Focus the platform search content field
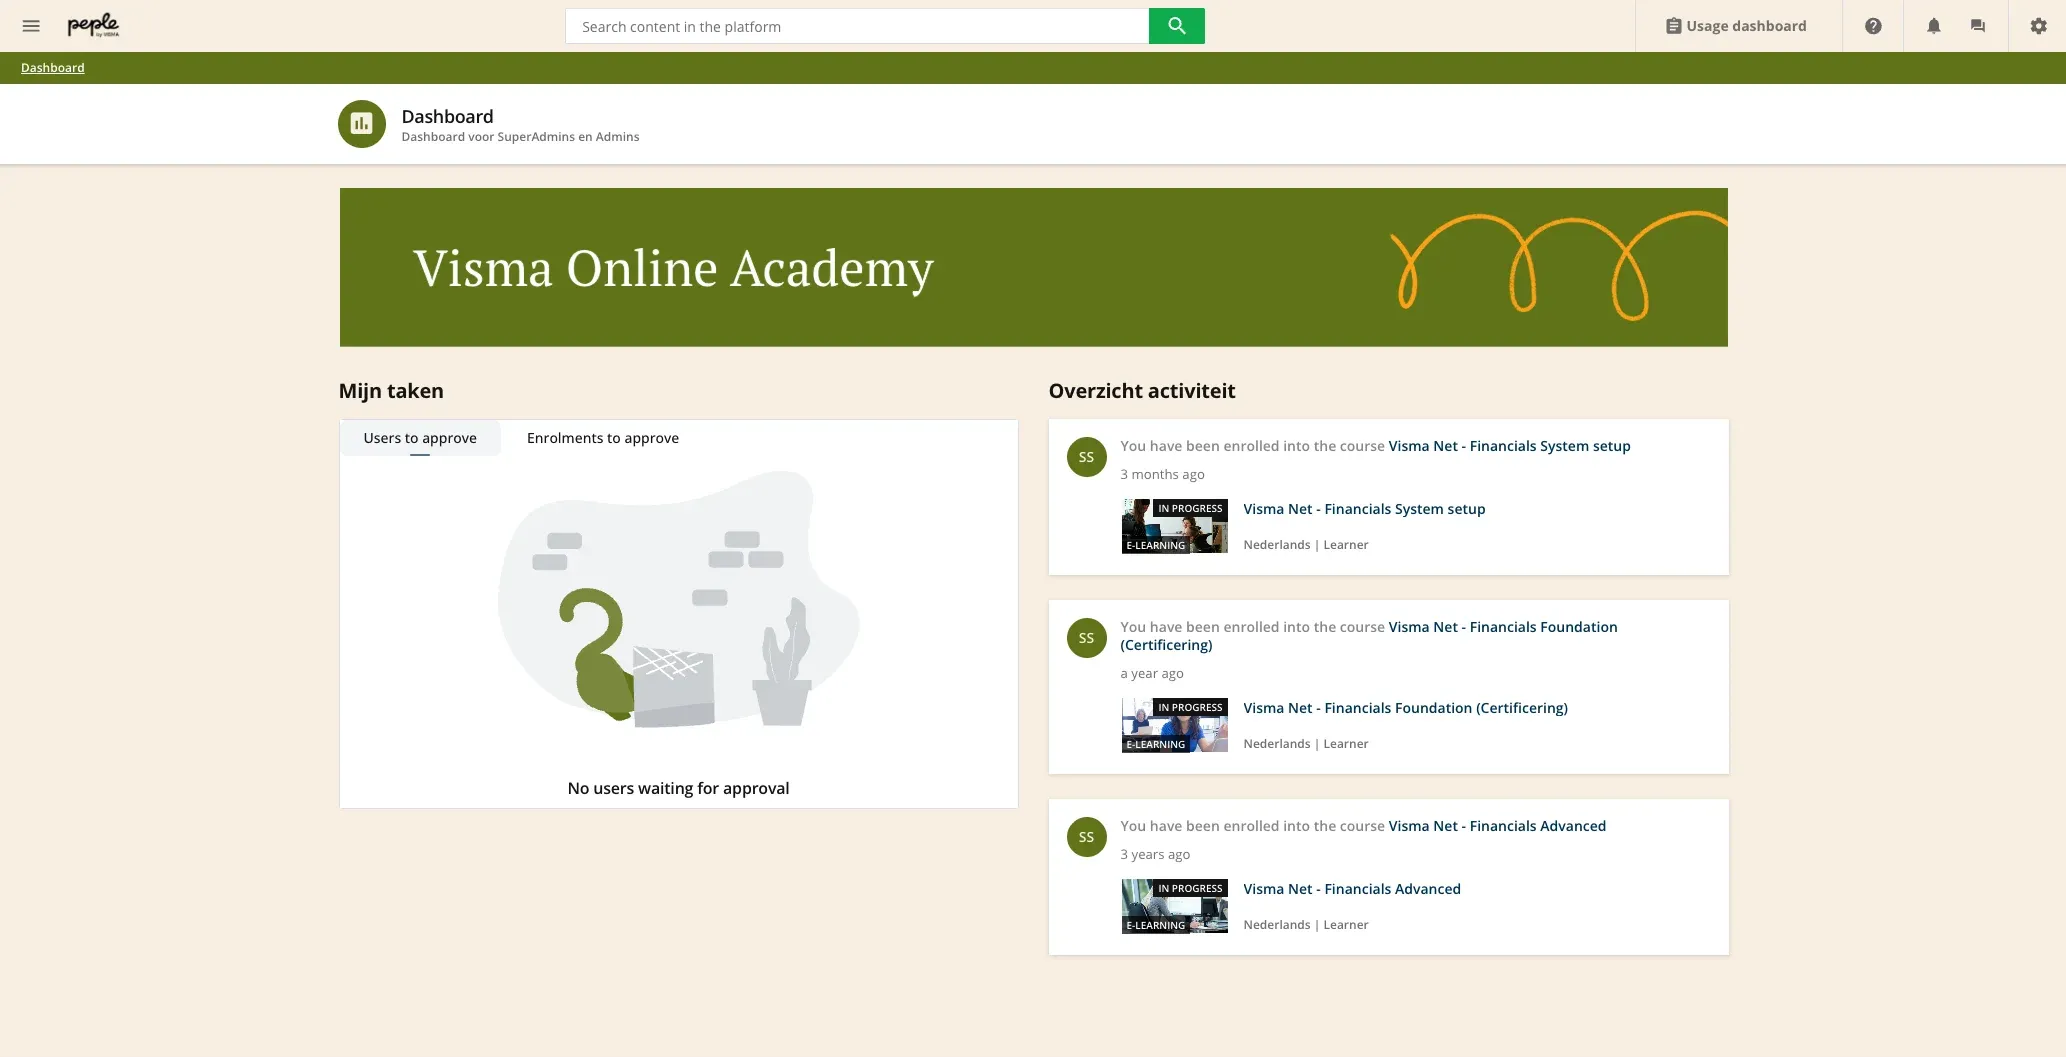Screen dimensions: 2066x1057 (x=857, y=26)
